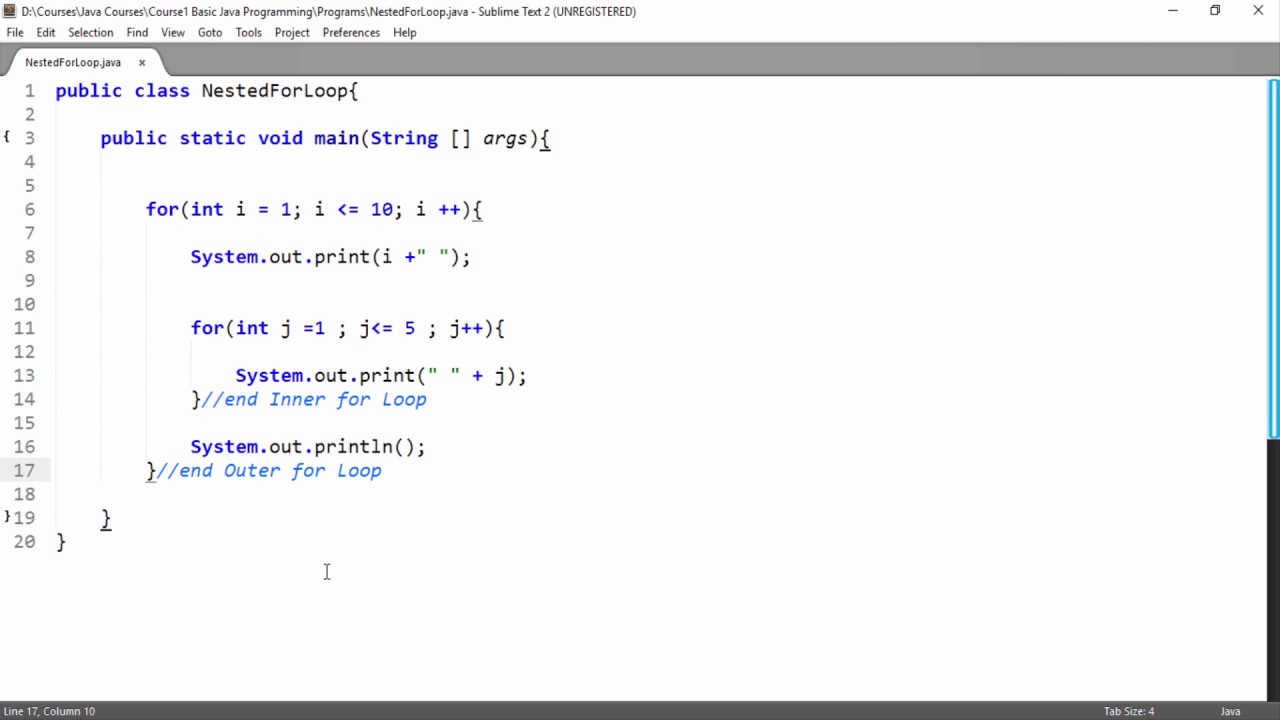Click the closing bracket marker beside line 19
The height and width of the screenshot is (720, 1280).
coord(6,516)
